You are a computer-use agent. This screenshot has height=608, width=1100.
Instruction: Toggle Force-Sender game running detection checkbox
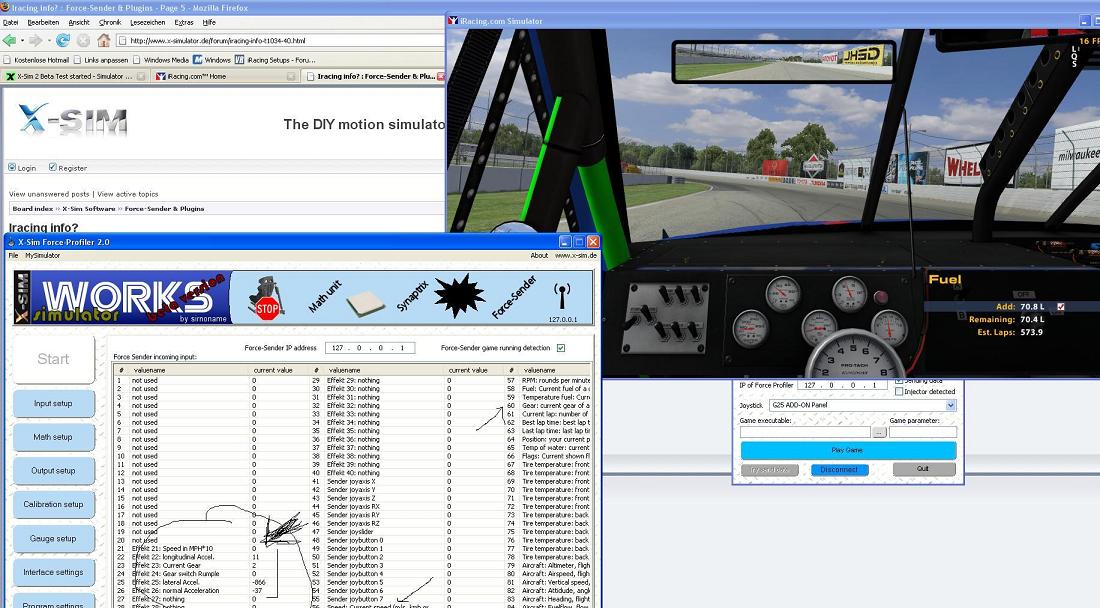point(561,348)
